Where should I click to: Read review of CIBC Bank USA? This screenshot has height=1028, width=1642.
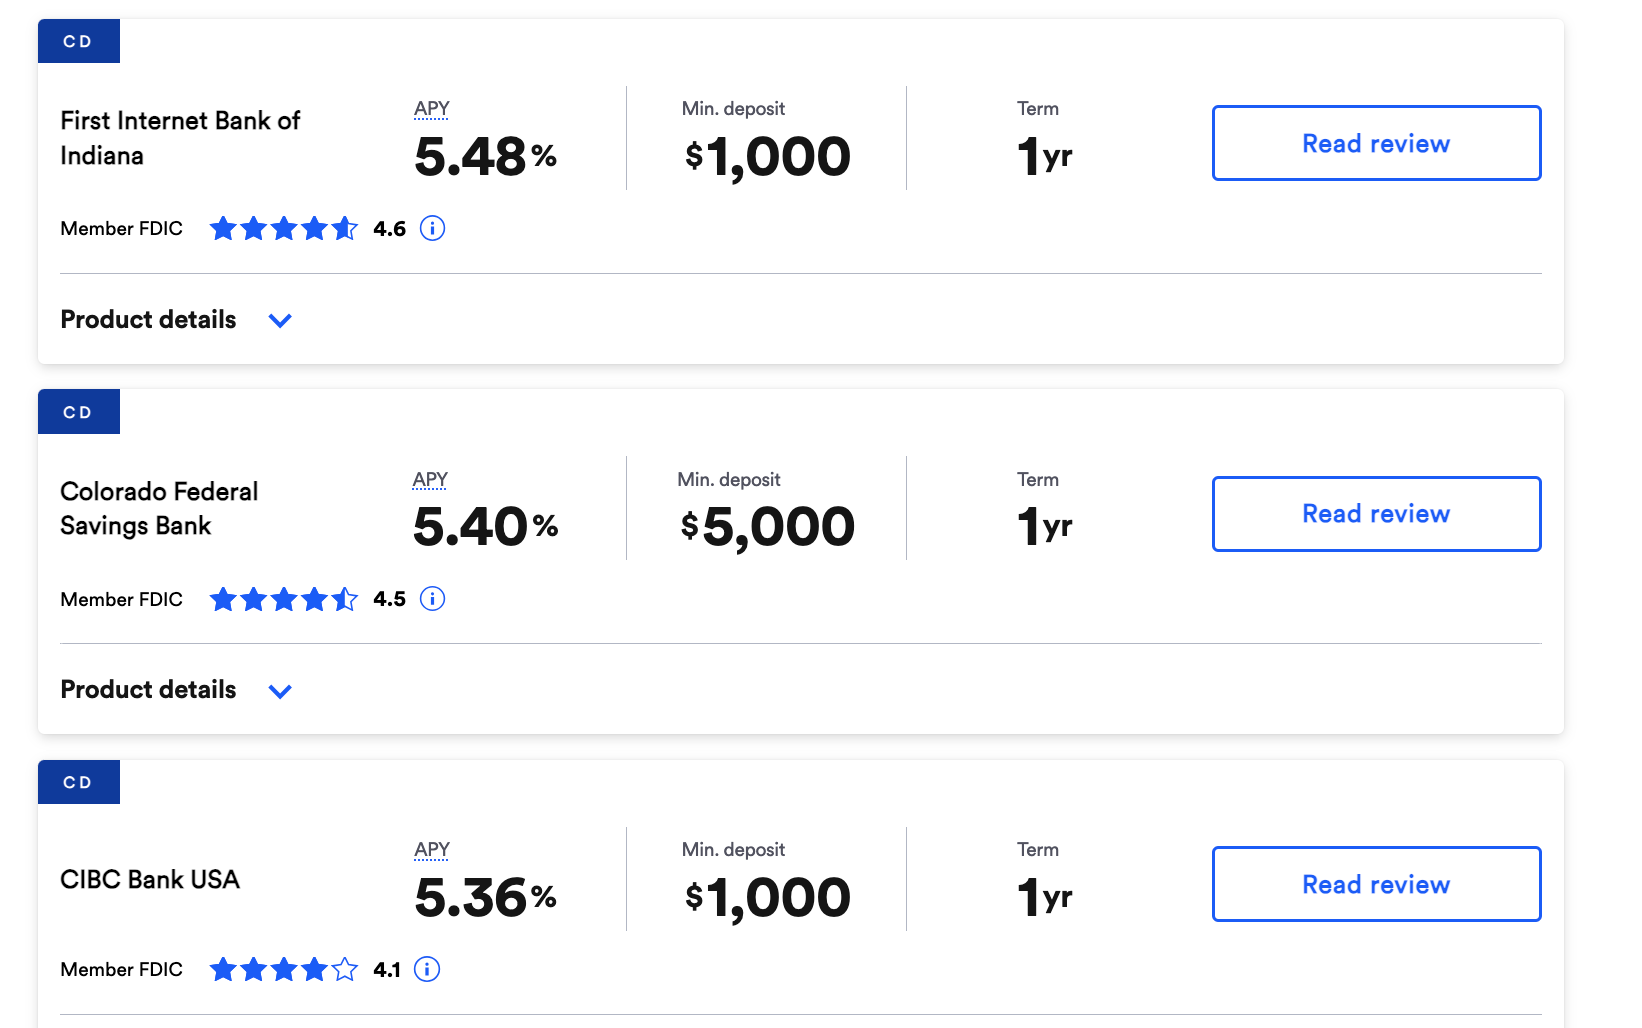1376,884
